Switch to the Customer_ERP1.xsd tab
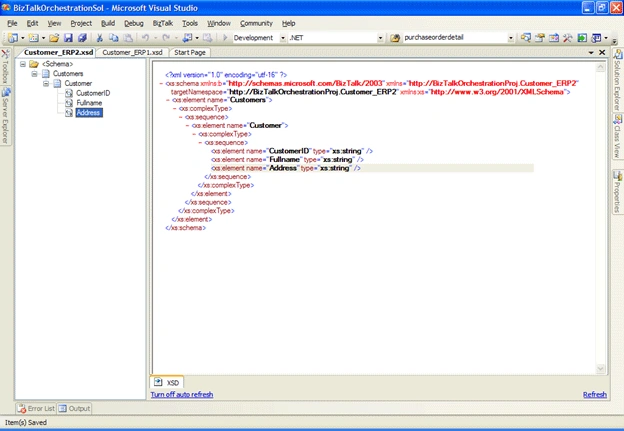 (x=133, y=53)
